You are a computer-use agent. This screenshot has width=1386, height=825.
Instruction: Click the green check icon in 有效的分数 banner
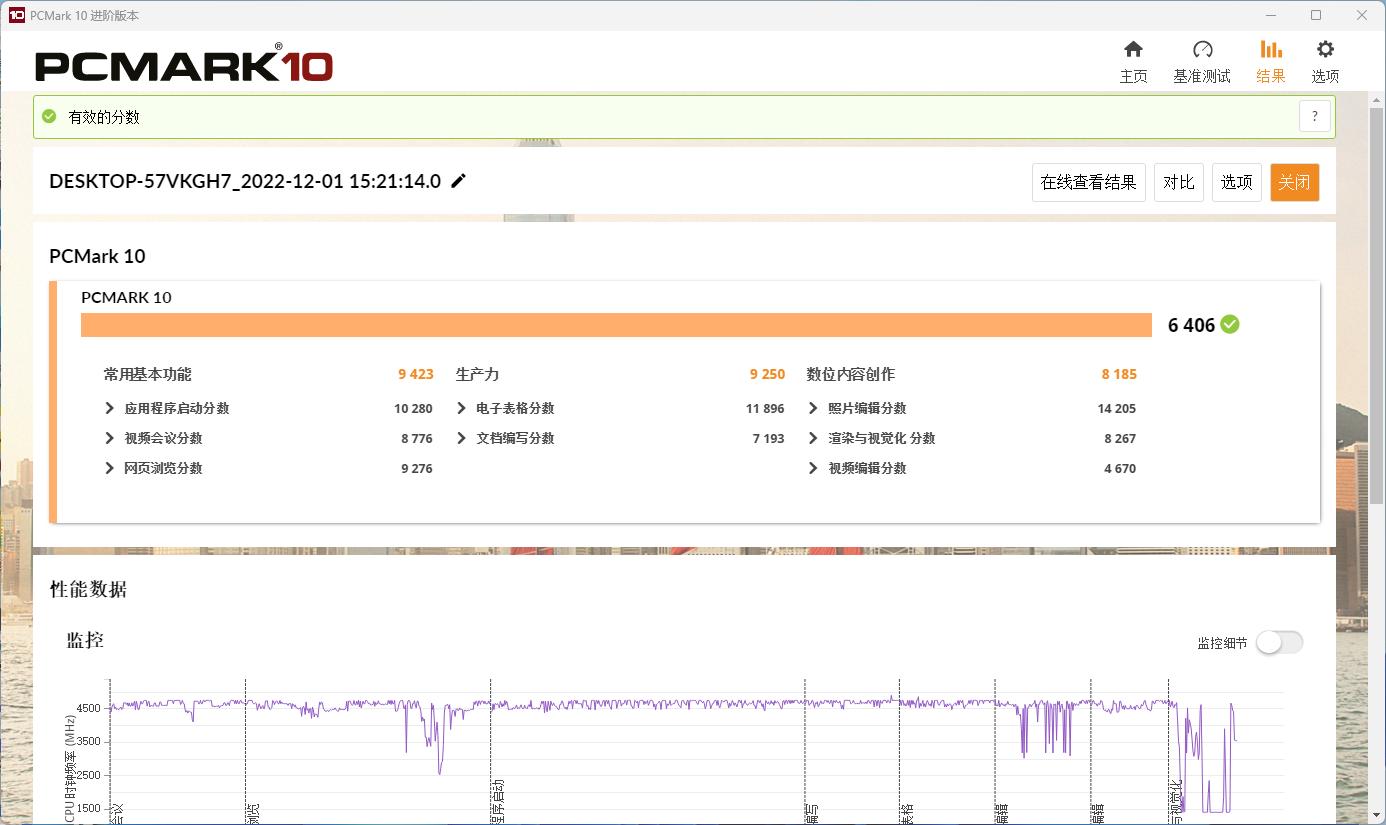(48, 115)
